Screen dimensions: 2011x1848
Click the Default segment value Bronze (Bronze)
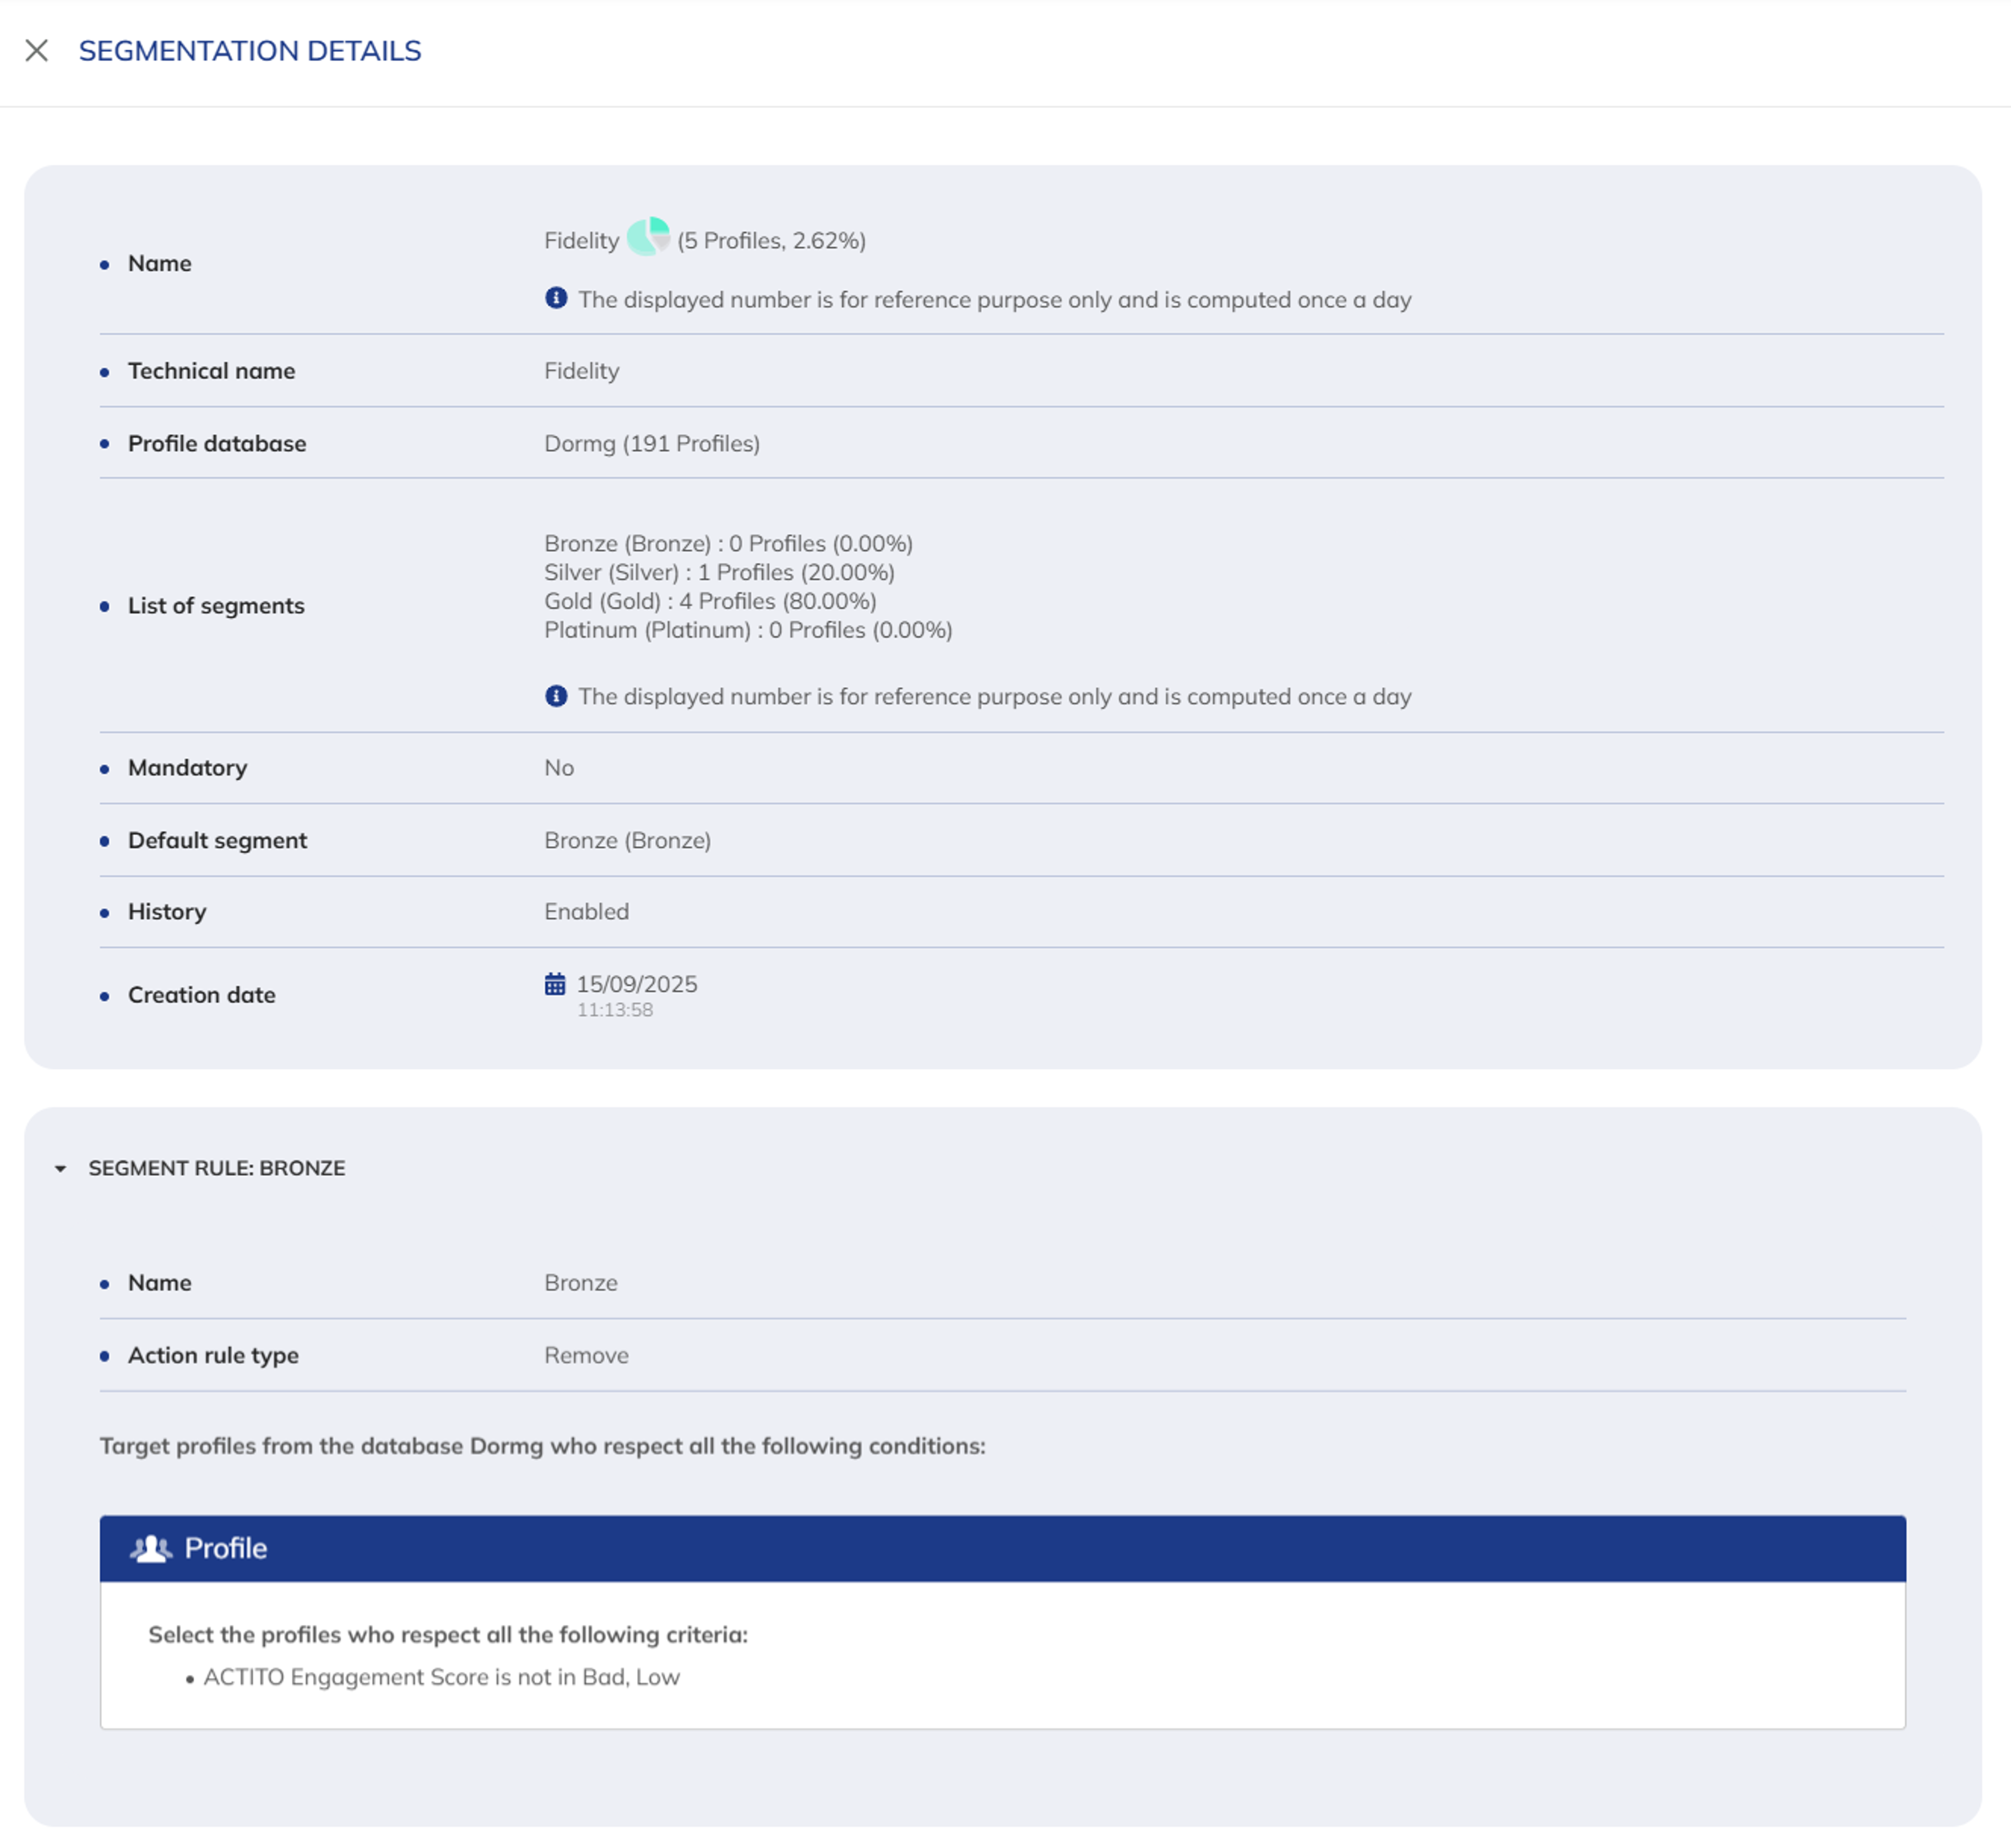(x=627, y=840)
